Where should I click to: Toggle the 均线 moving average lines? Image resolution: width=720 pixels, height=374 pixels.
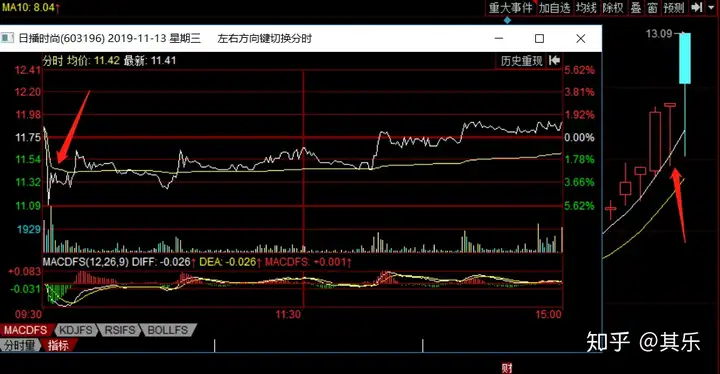586,8
